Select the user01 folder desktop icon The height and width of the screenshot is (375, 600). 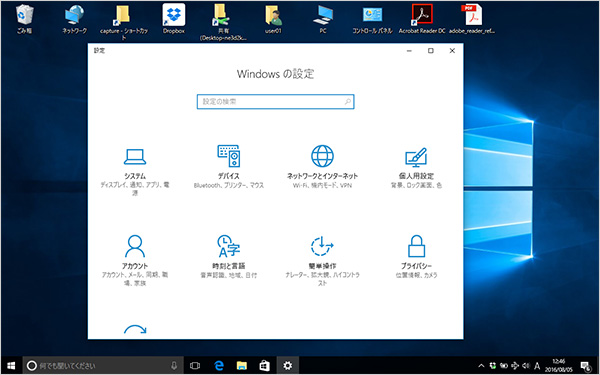(273, 19)
